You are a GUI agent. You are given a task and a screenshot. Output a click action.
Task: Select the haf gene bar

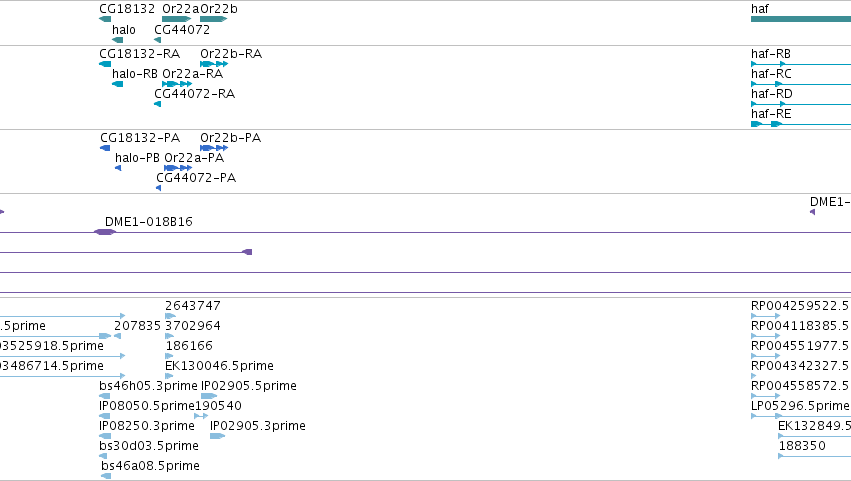(x=801, y=19)
